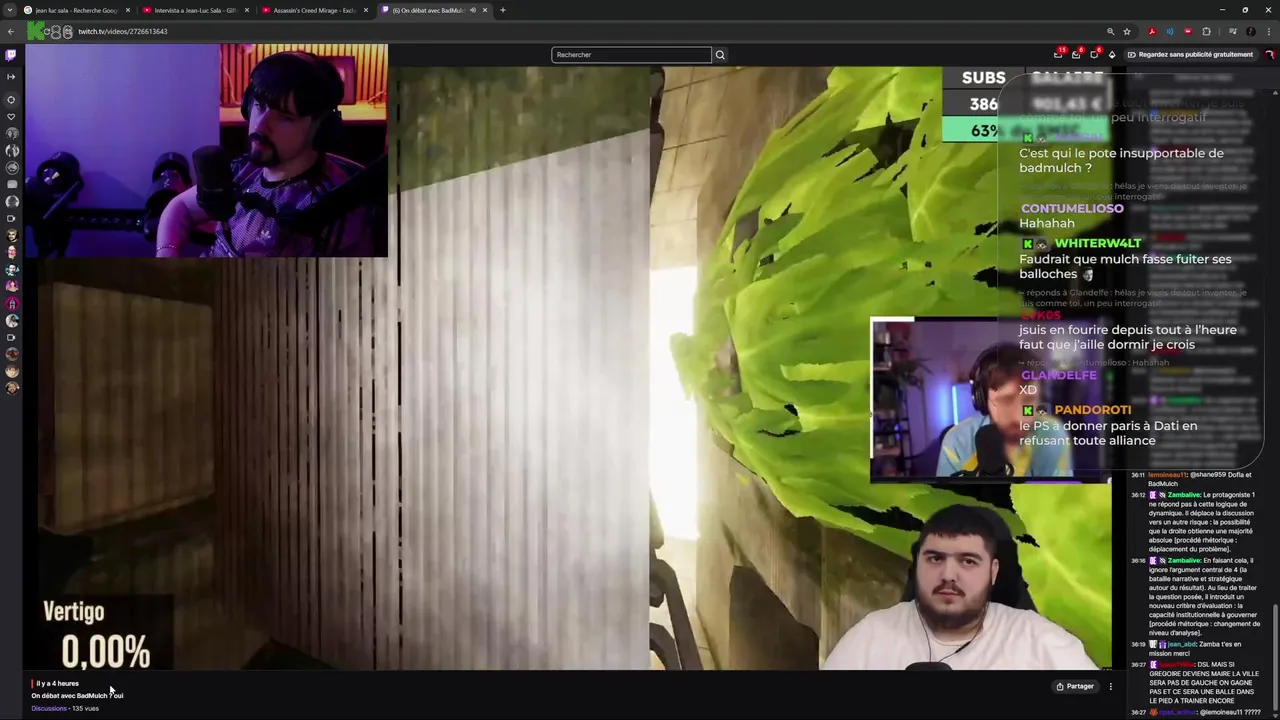Open the messages icon with first 6 badge

(x=1076, y=54)
